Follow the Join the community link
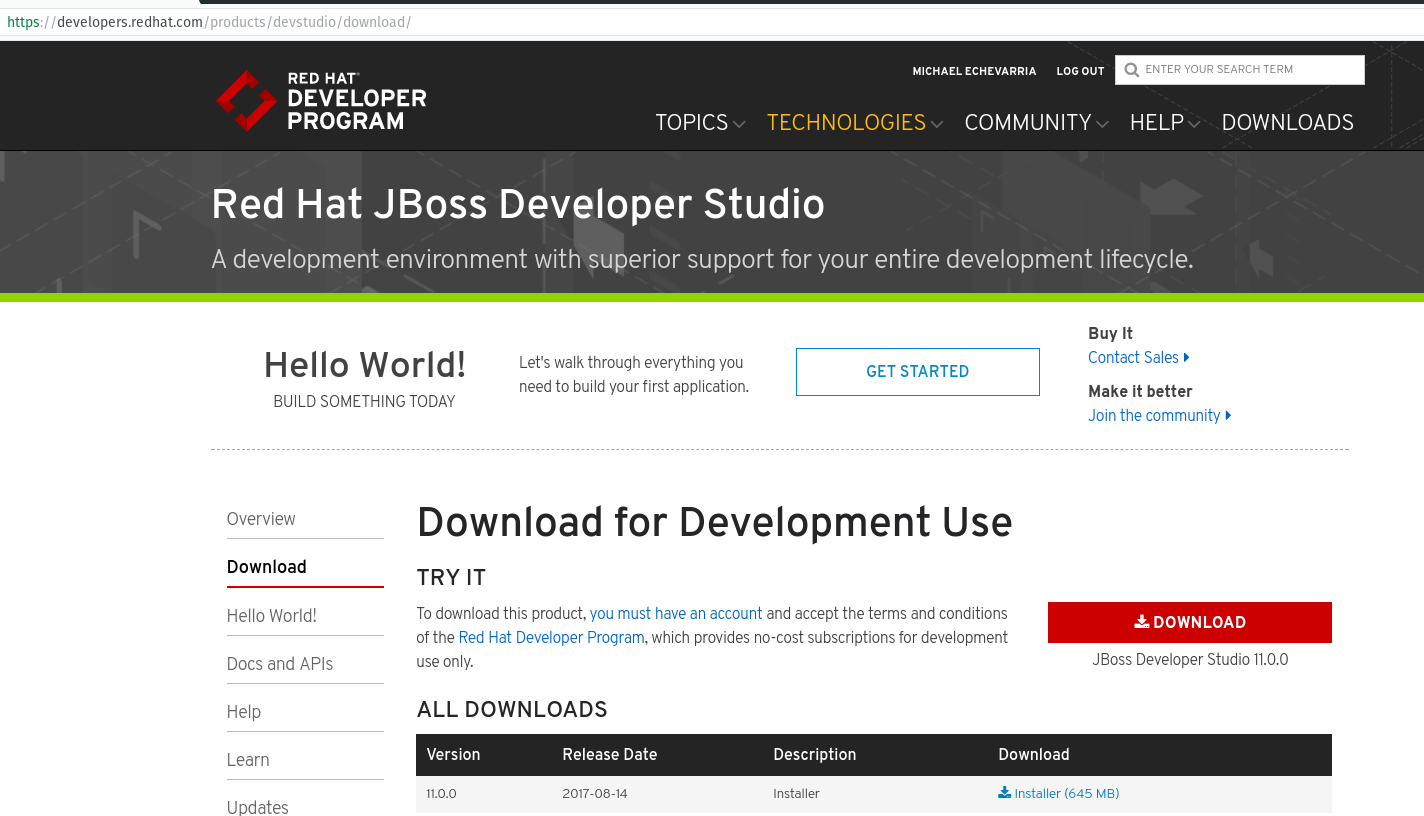 (x=1154, y=415)
